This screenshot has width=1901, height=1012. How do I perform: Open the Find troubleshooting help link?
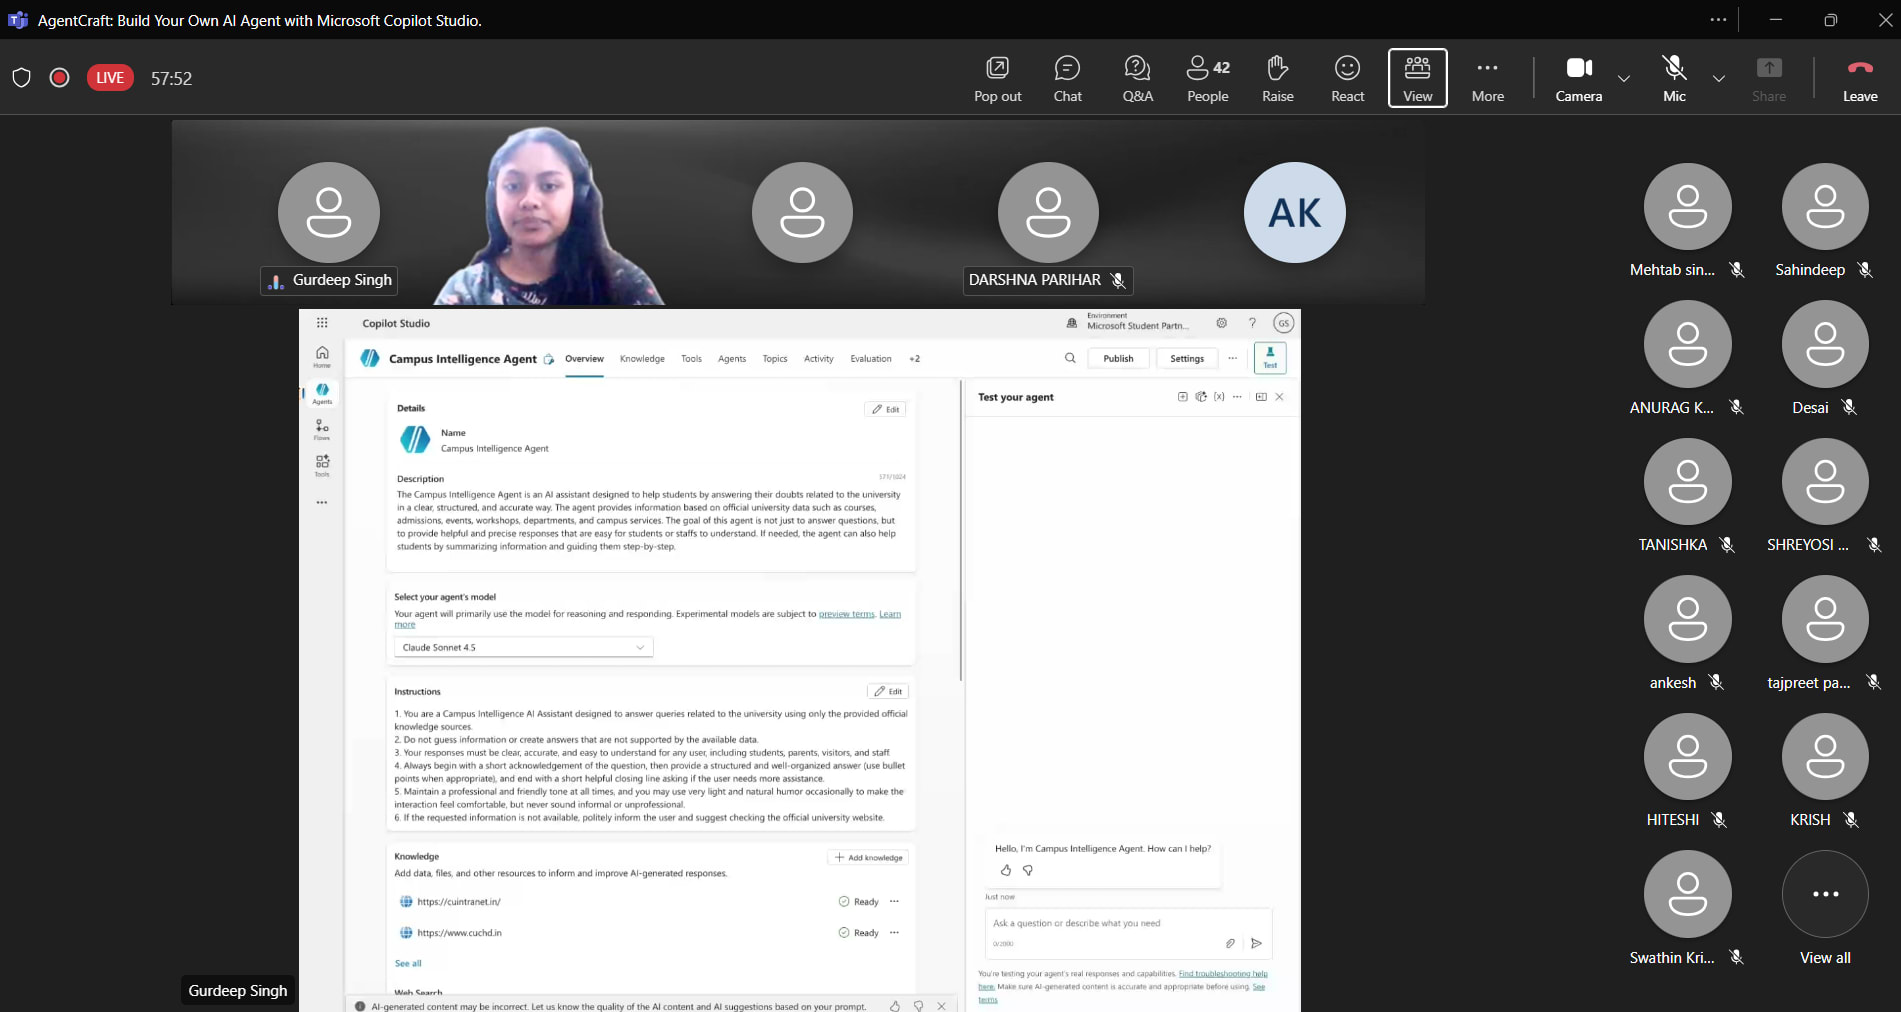click(x=1223, y=974)
